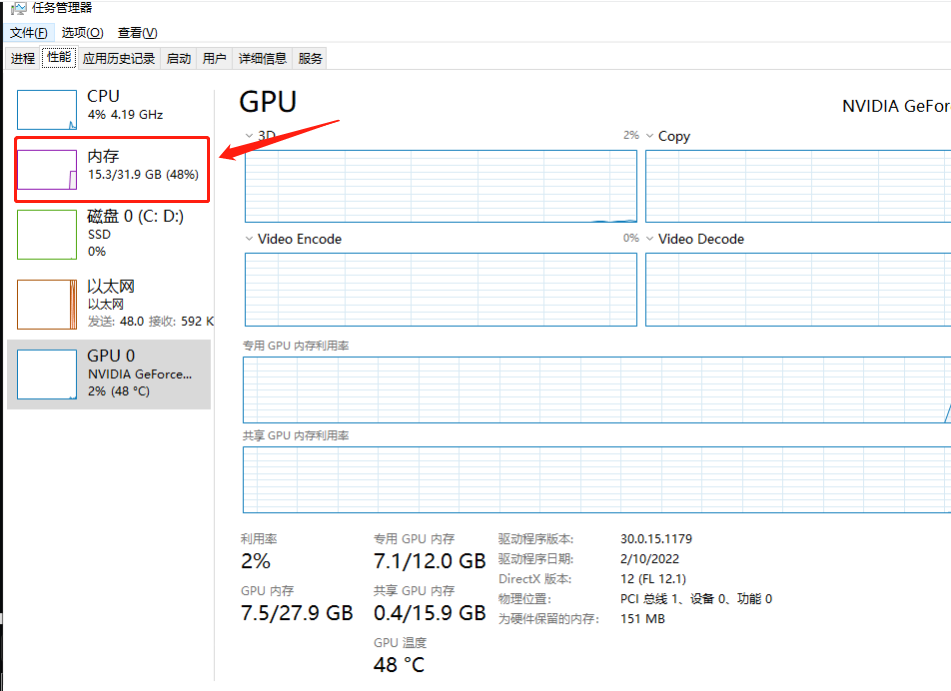Open the 查看(V) menu
The width and height of the screenshot is (951, 691).
coord(137,33)
